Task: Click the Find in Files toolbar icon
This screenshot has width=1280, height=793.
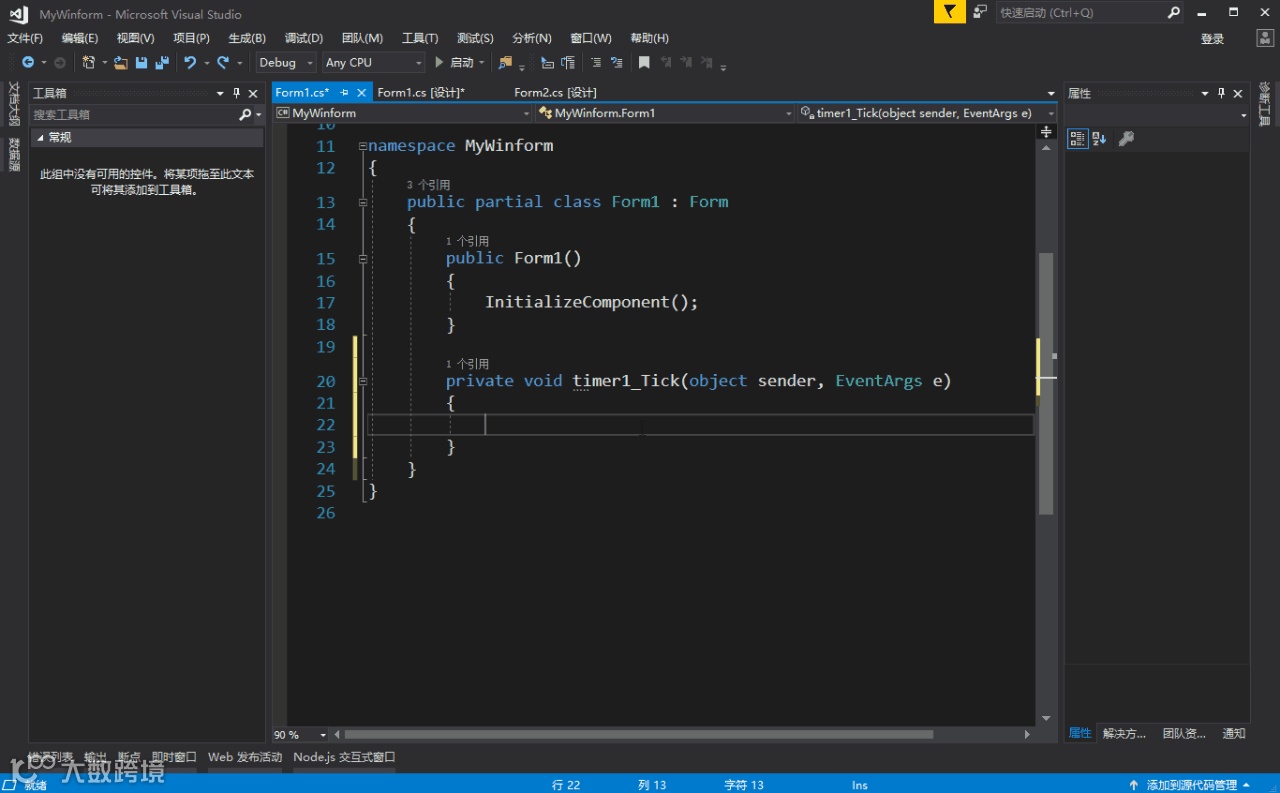Action: click(x=505, y=62)
